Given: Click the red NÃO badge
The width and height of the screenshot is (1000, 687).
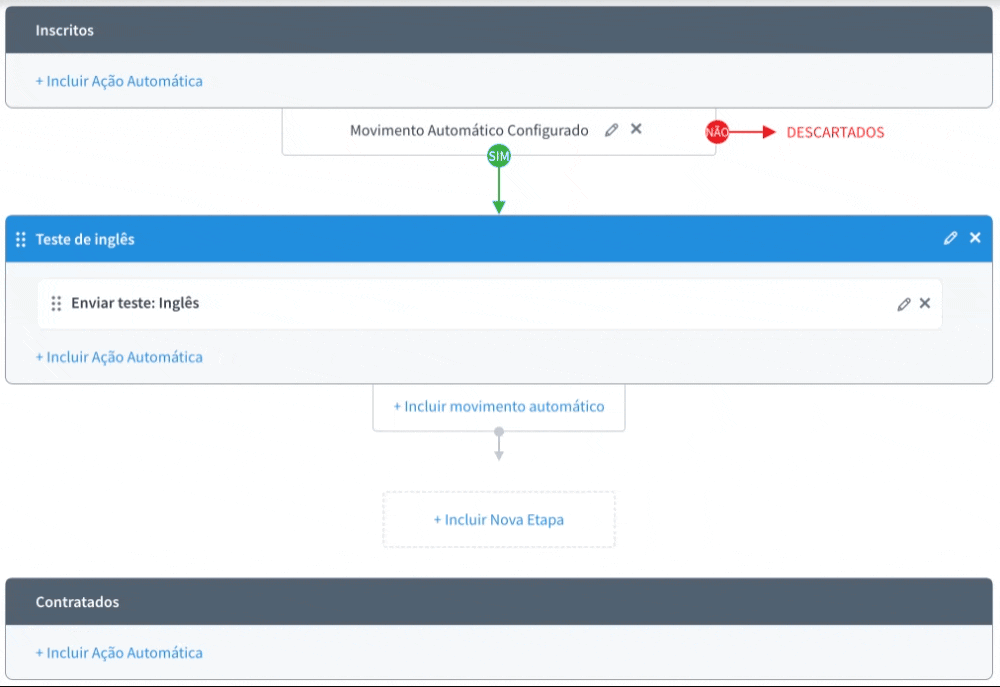Looking at the screenshot, I should [717, 132].
